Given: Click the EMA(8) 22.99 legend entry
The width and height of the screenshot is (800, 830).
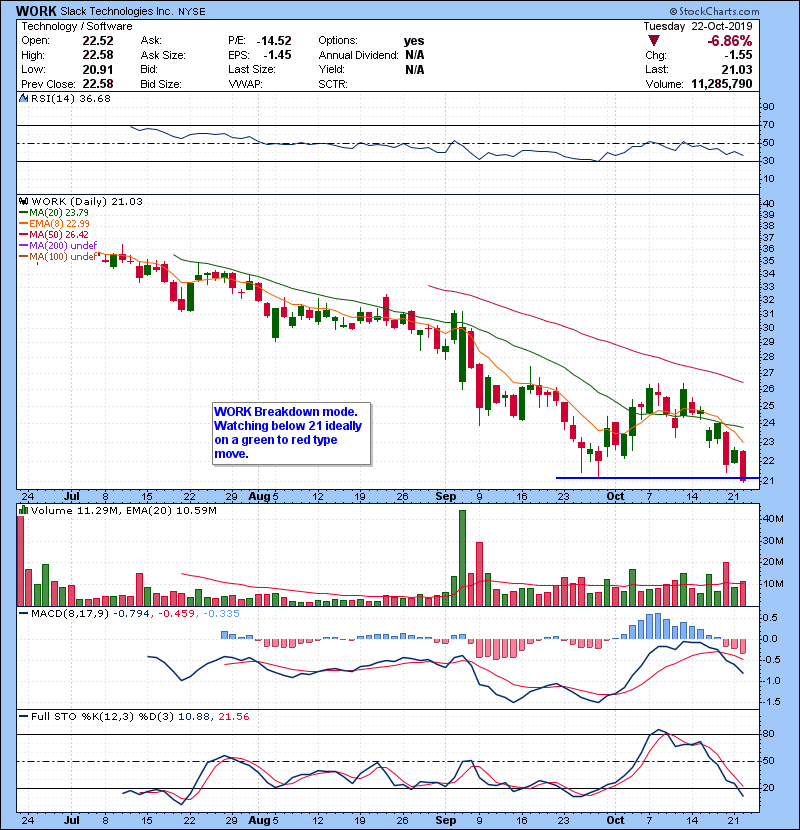Looking at the screenshot, I should 54,223.
